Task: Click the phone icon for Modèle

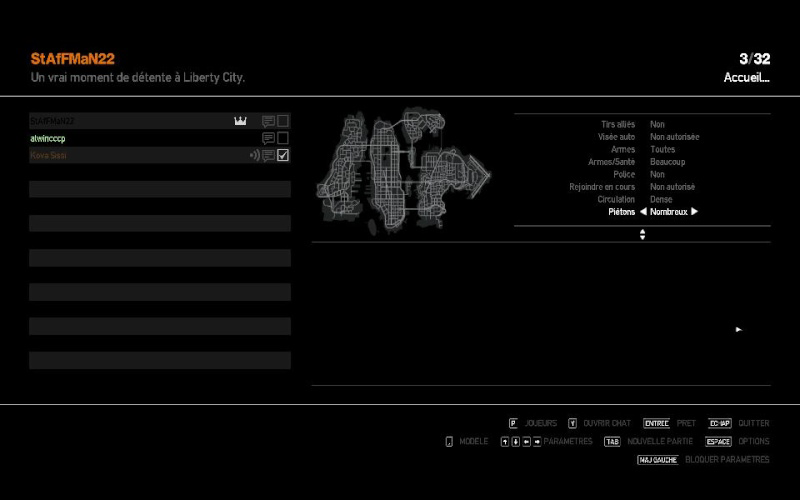Action: 449,441
